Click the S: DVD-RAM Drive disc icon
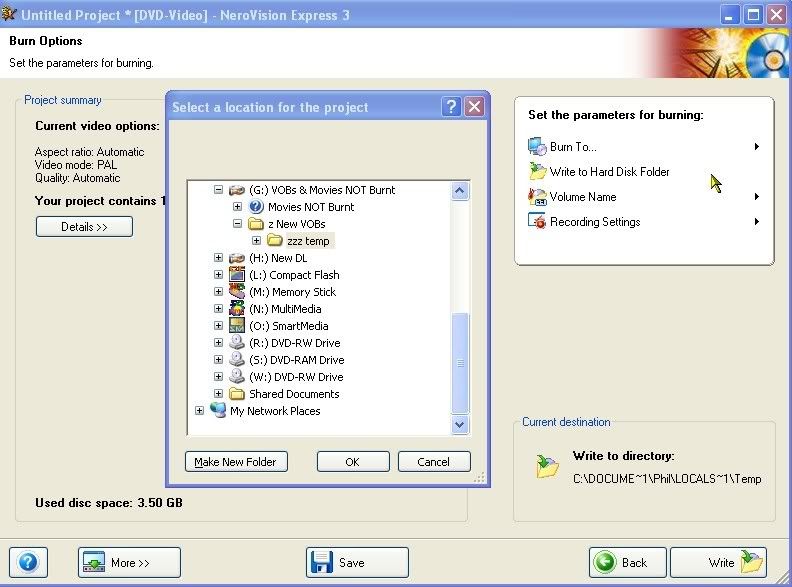Image resolution: width=792 pixels, height=587 pixels. click(x=237, y=359)
